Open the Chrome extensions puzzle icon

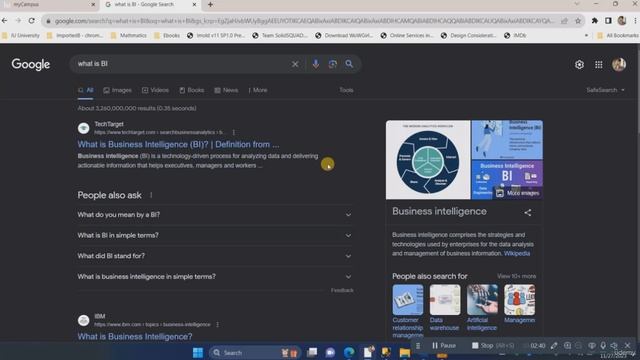tap(595, 20)
